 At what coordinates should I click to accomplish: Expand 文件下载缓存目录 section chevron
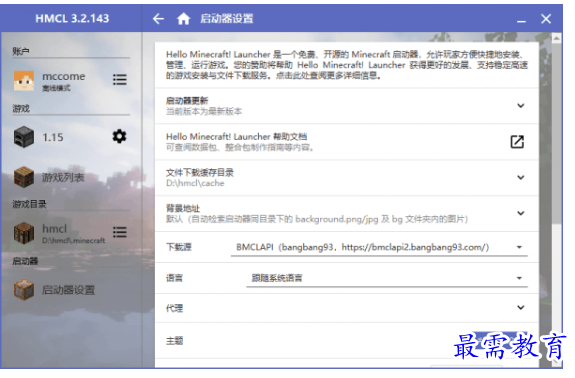click(x=521, y=177)
